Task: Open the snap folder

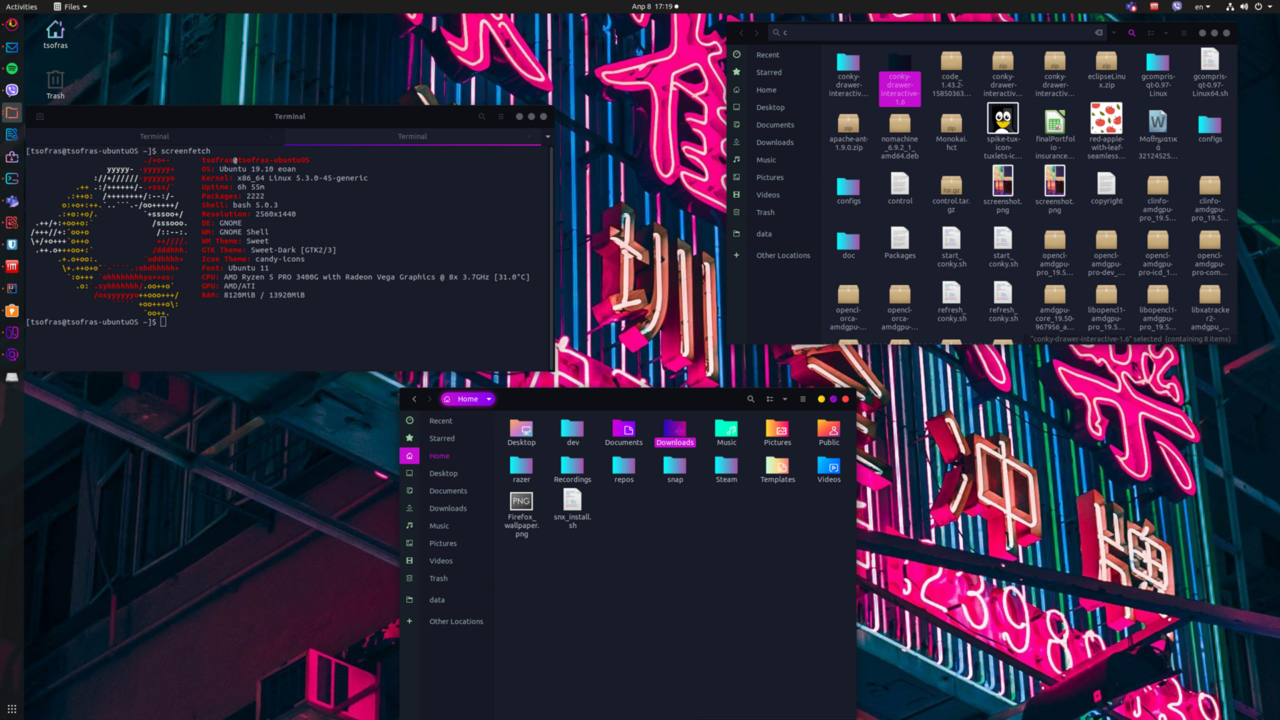Action: click(675, 470)
